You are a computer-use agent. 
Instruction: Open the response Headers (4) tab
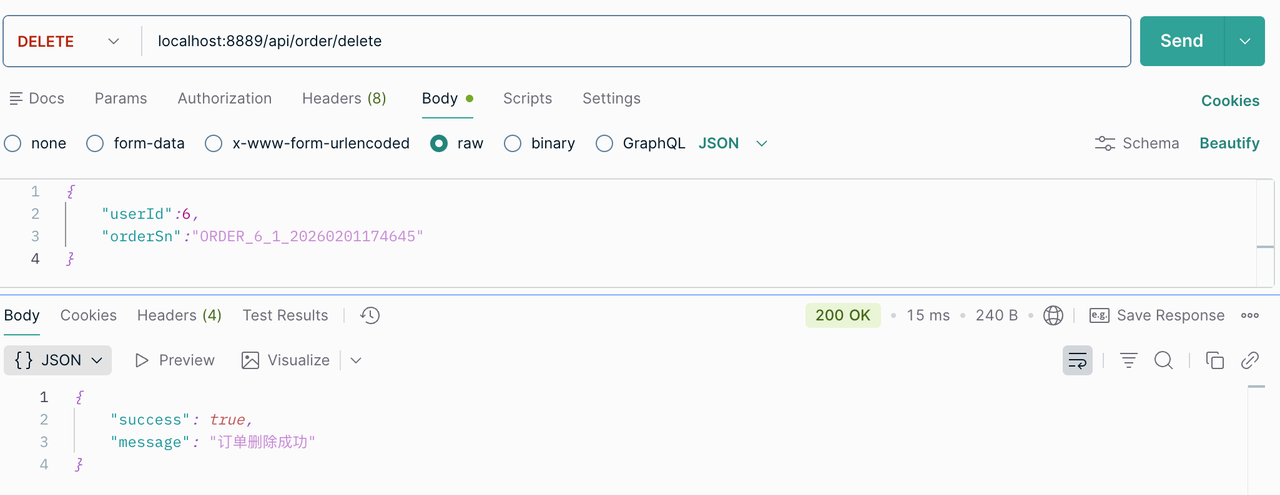tap(180, 315)
